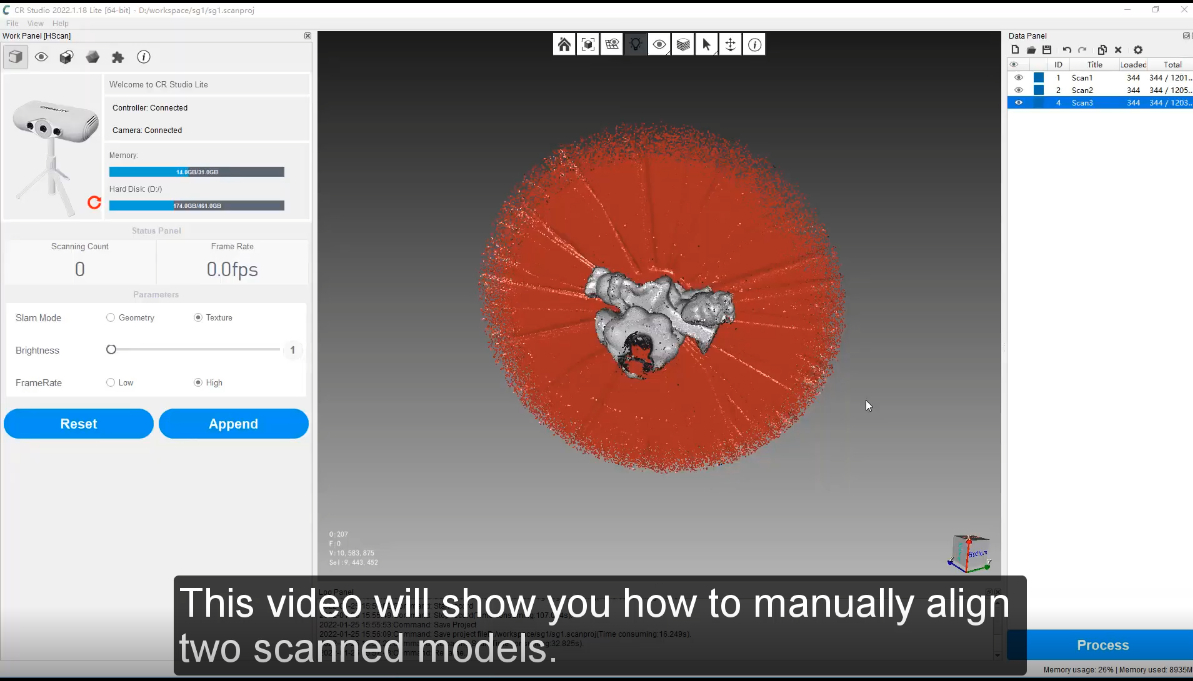Open the info icon in viewport toolbar
This screenshot has height=681, width=1193.
(x=755, y=44)
